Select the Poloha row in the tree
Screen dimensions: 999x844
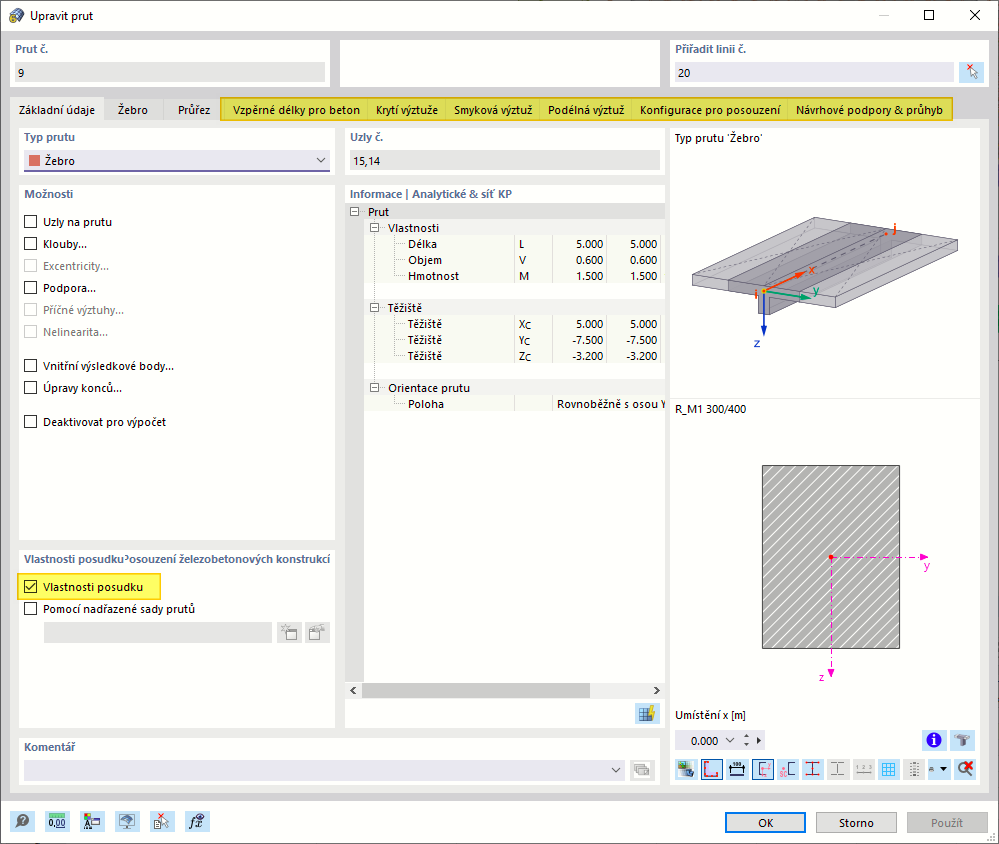pos(514,403)
